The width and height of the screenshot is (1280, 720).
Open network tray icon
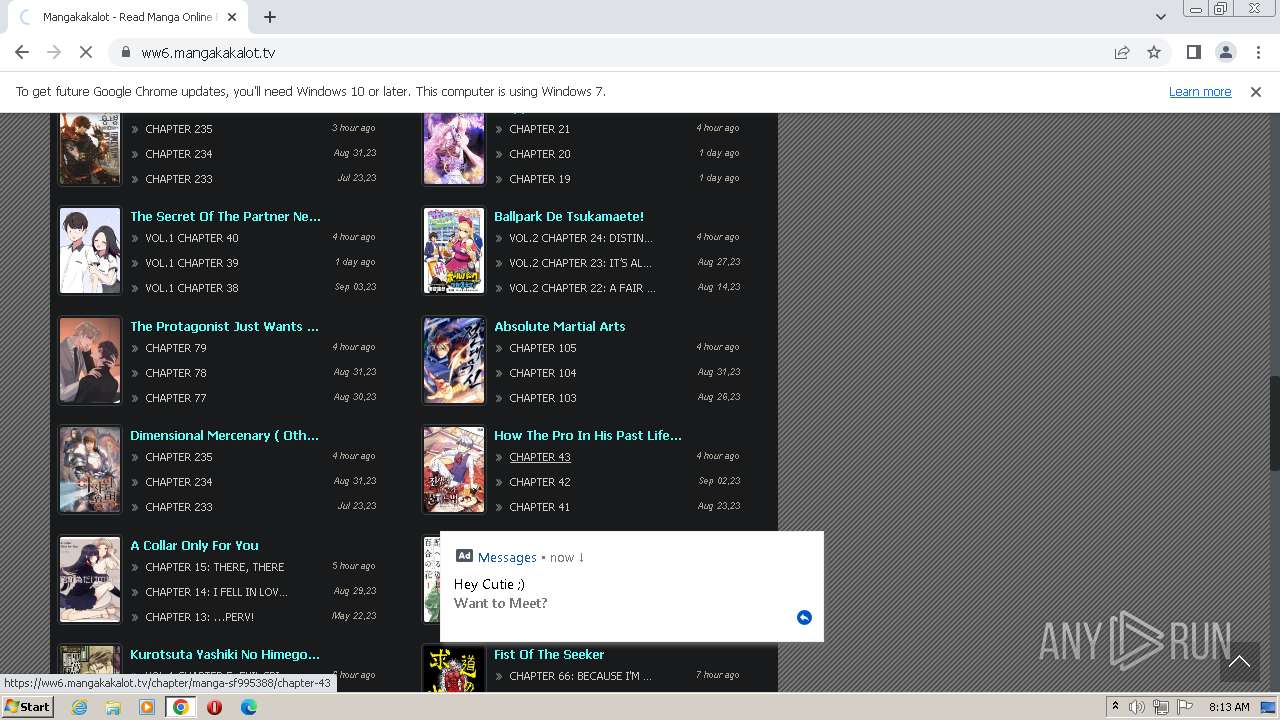click(1160, 707)
